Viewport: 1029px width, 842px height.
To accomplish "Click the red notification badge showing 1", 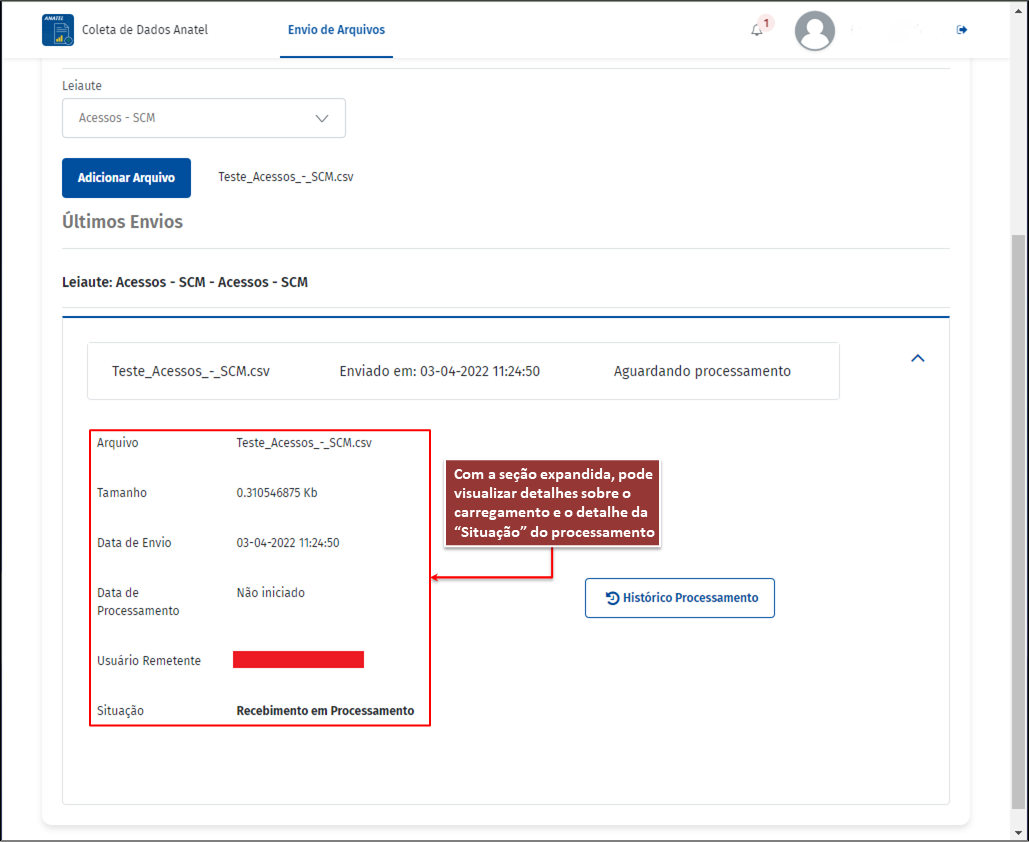I will tap(766, 22).
